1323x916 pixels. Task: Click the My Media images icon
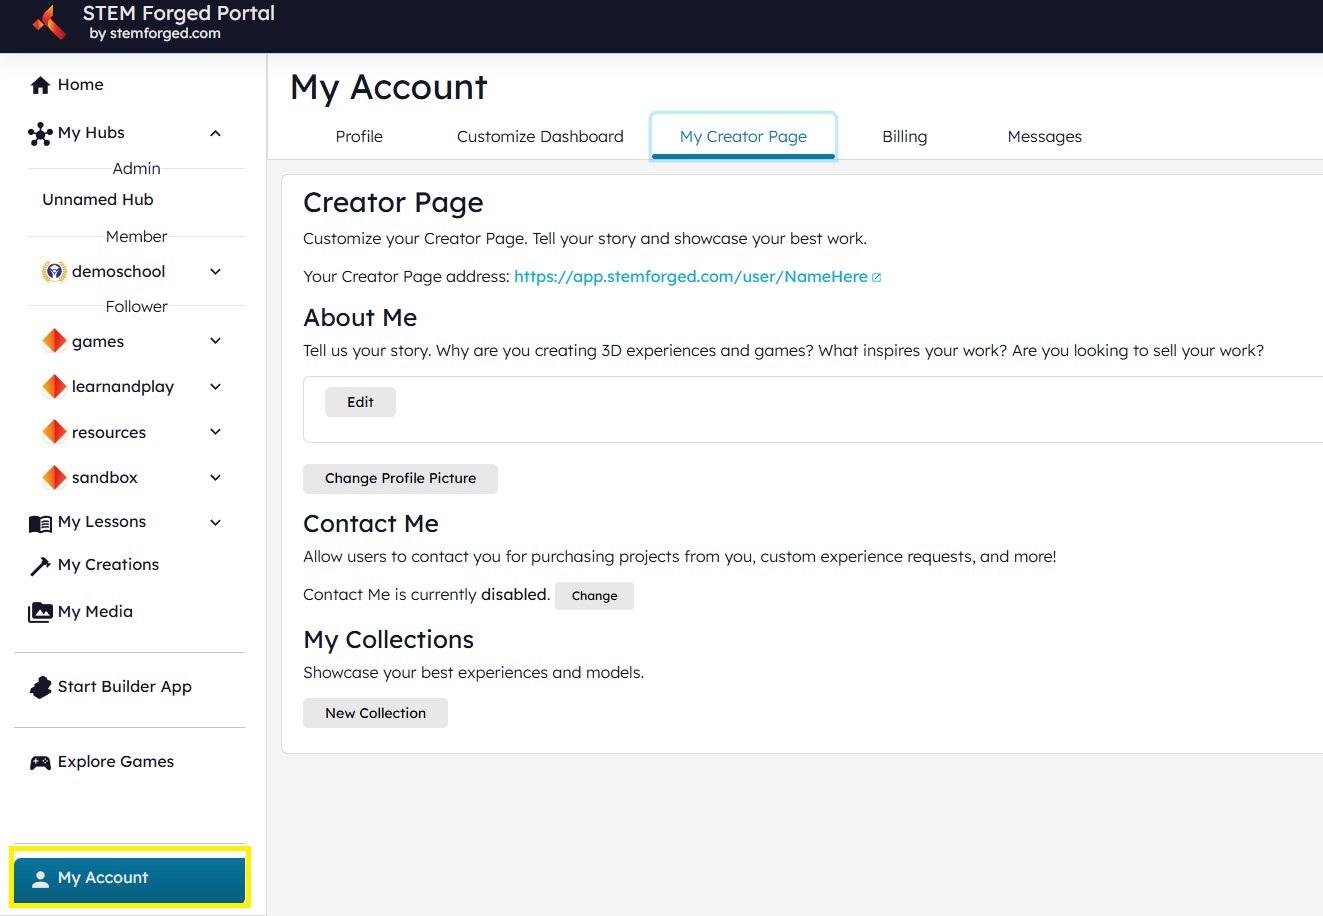pos(40,612)
